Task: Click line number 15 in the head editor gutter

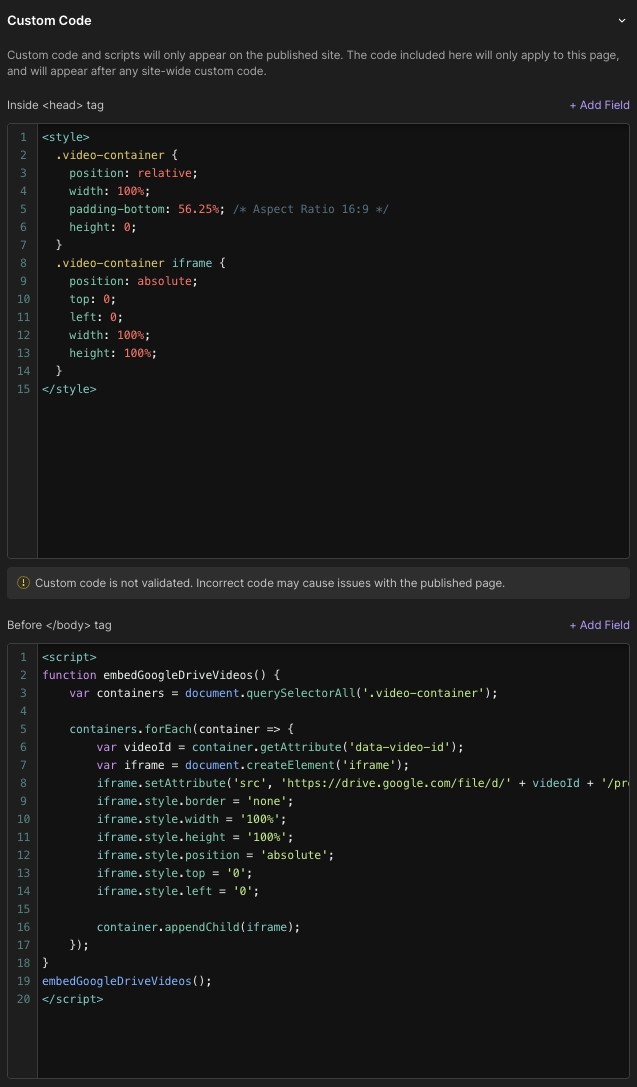Action: pyautogui.click(x=24, y=390)
